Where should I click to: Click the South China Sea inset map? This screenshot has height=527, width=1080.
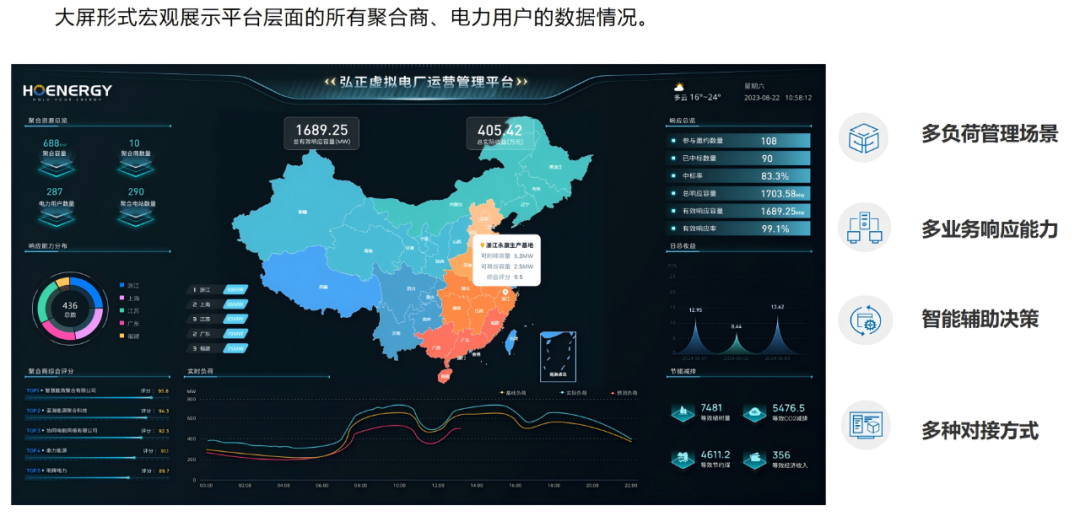click(556, 355)
